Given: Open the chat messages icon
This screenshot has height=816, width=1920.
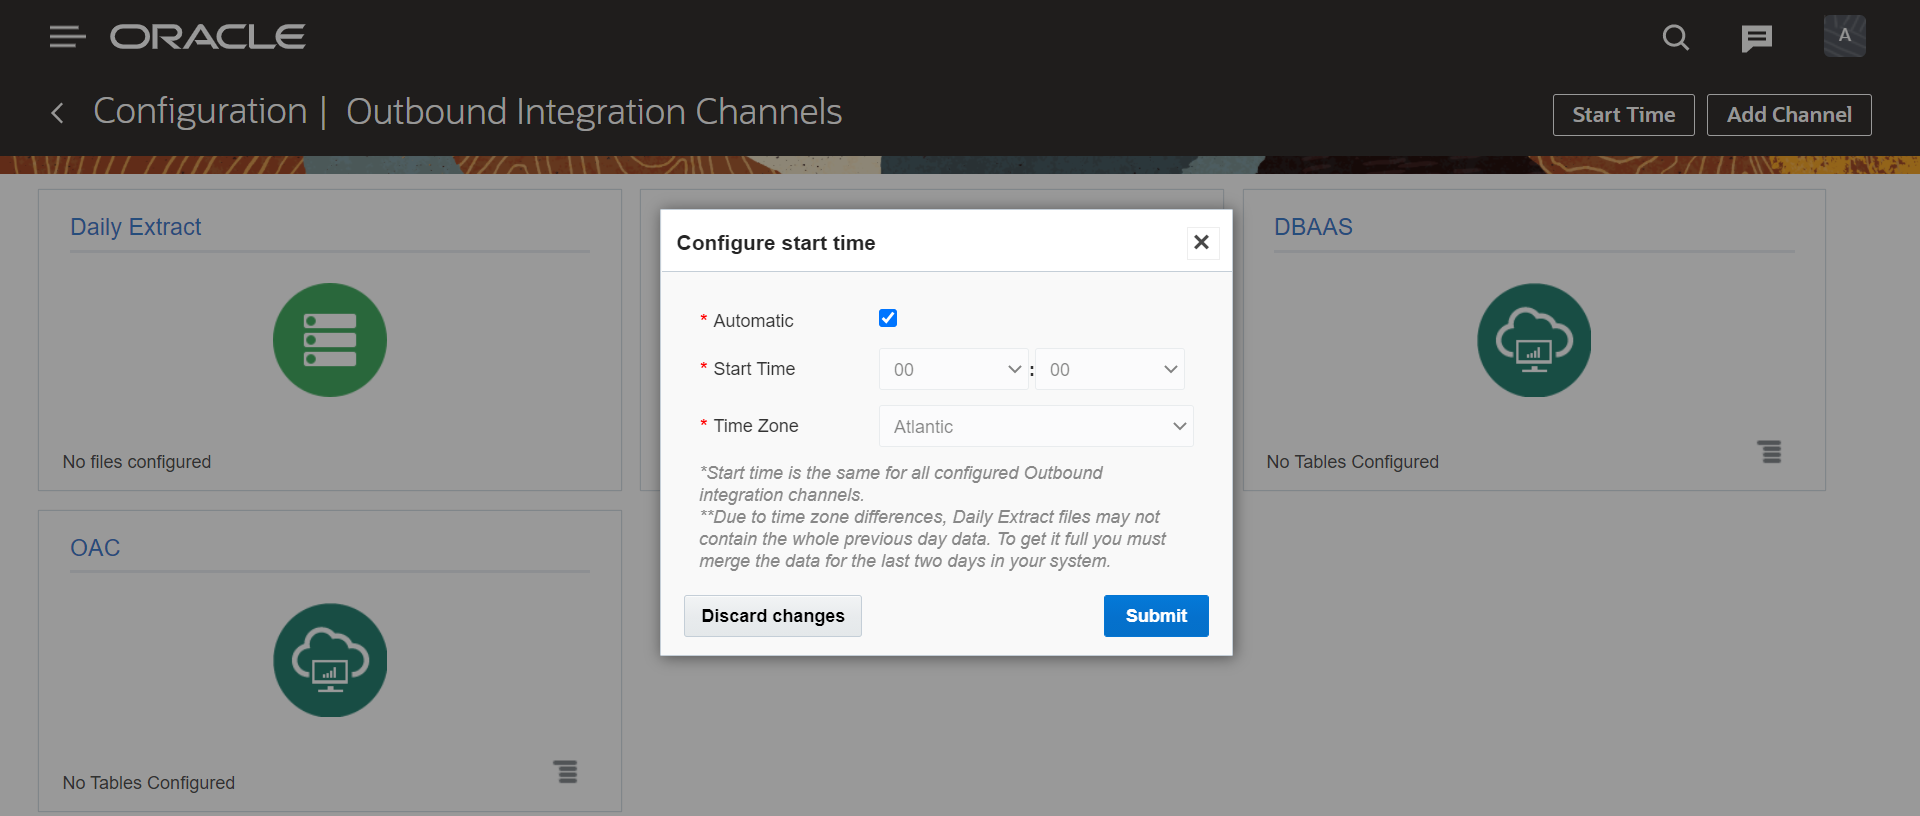Looking at the screenshot, I should coord(1756,38).
